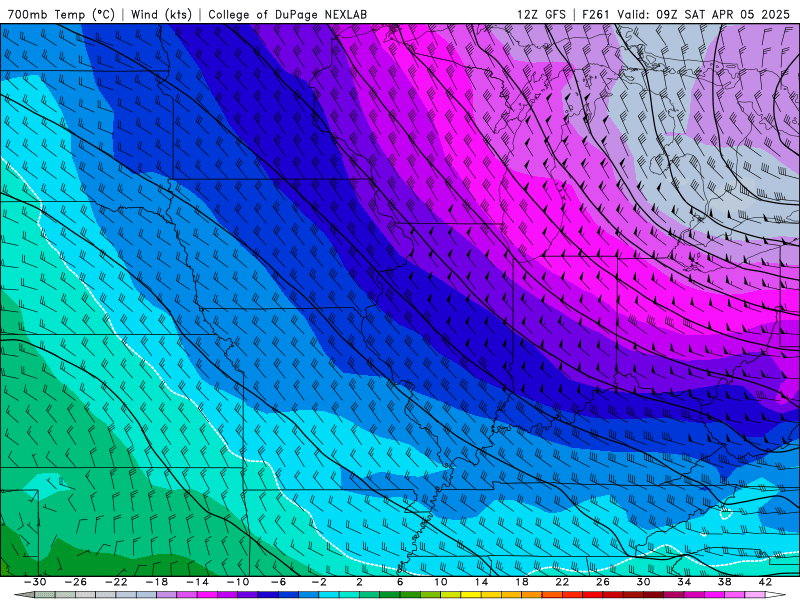Click the -14 color scale label
The width and height of the screenshot is (800, 600).
pos(197,582)
